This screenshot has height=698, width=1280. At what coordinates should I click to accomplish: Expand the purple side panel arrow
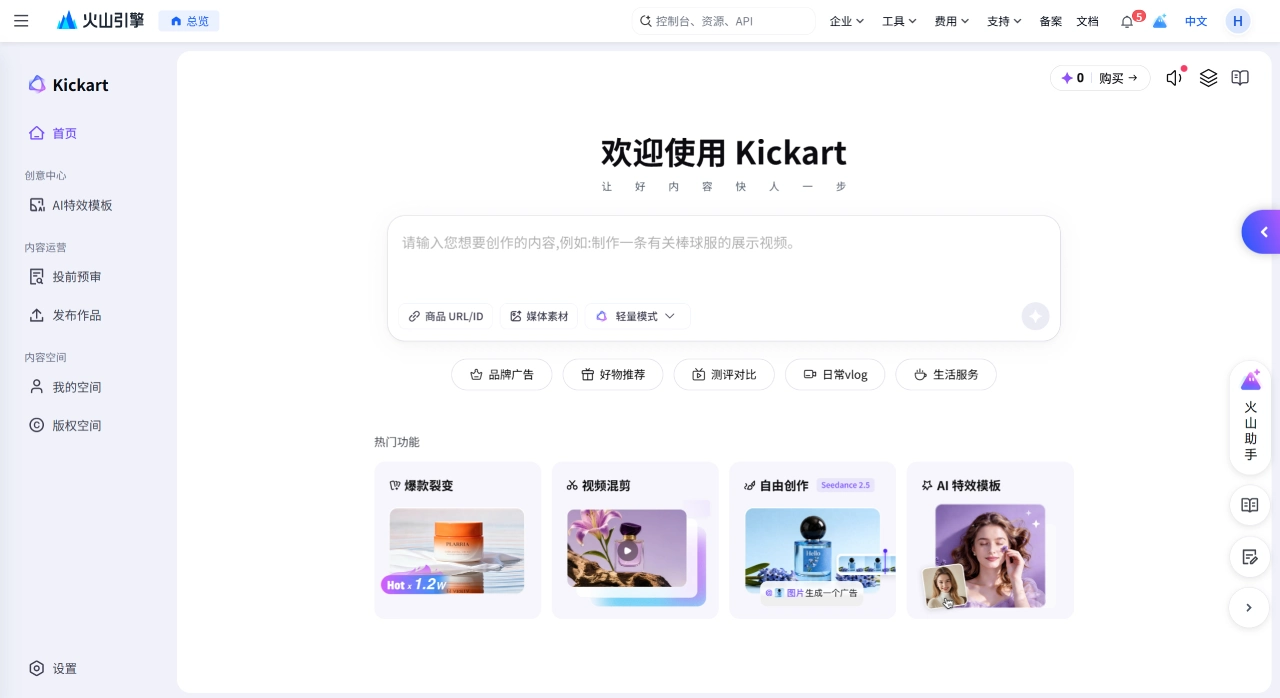point(1263,232)
